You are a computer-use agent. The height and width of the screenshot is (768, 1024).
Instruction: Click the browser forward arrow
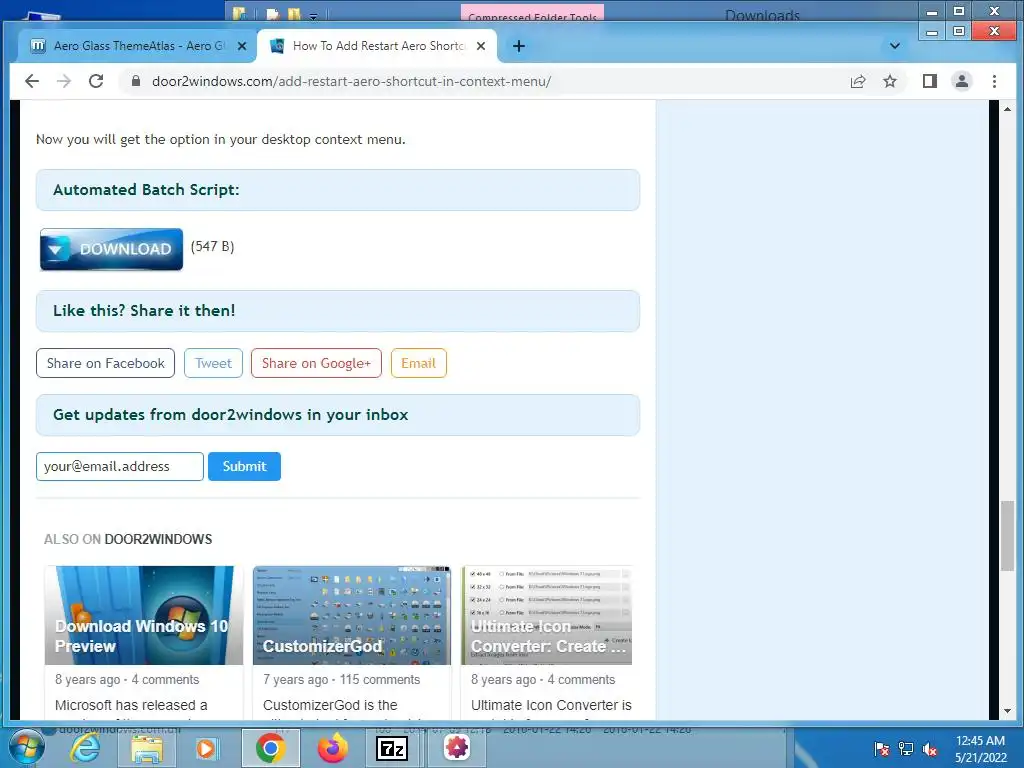[64, 81]
